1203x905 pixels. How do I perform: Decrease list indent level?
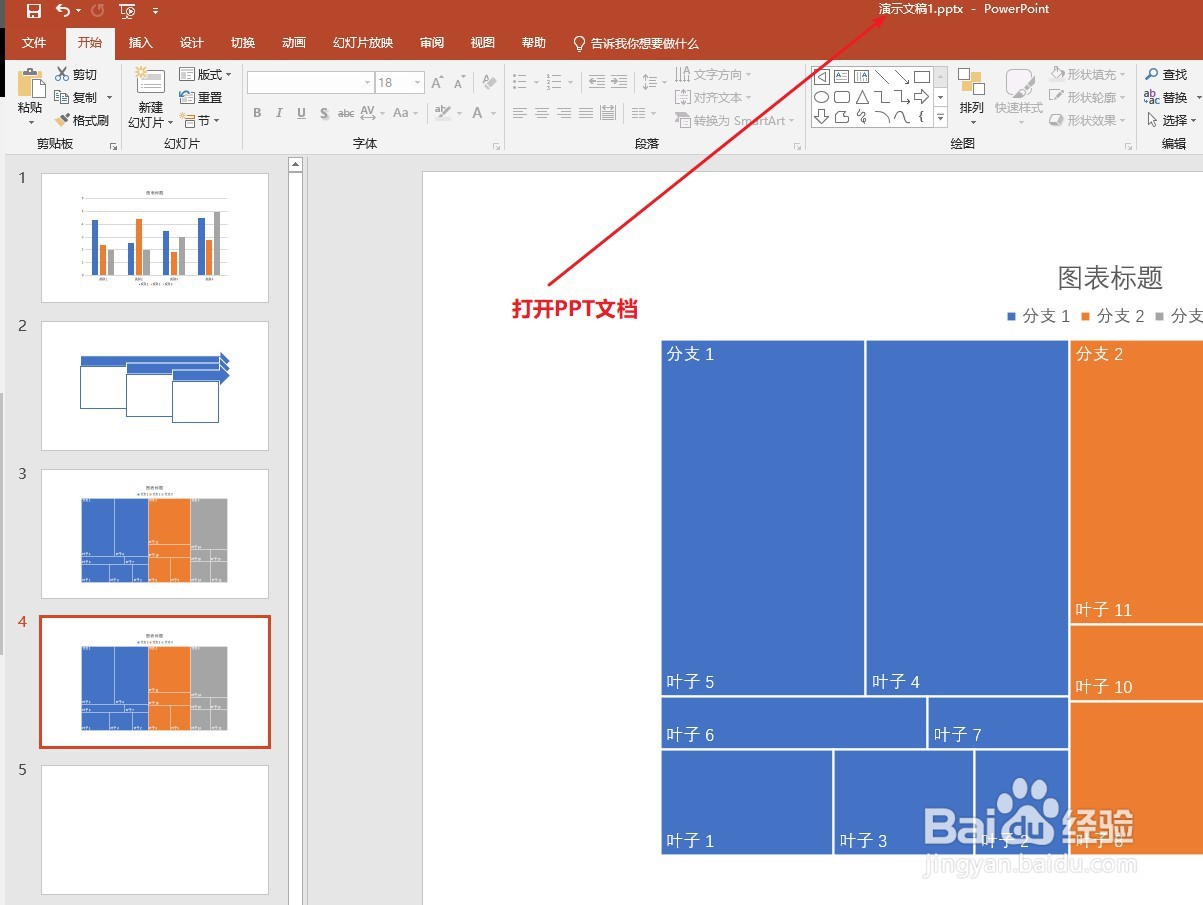(597, 82)
